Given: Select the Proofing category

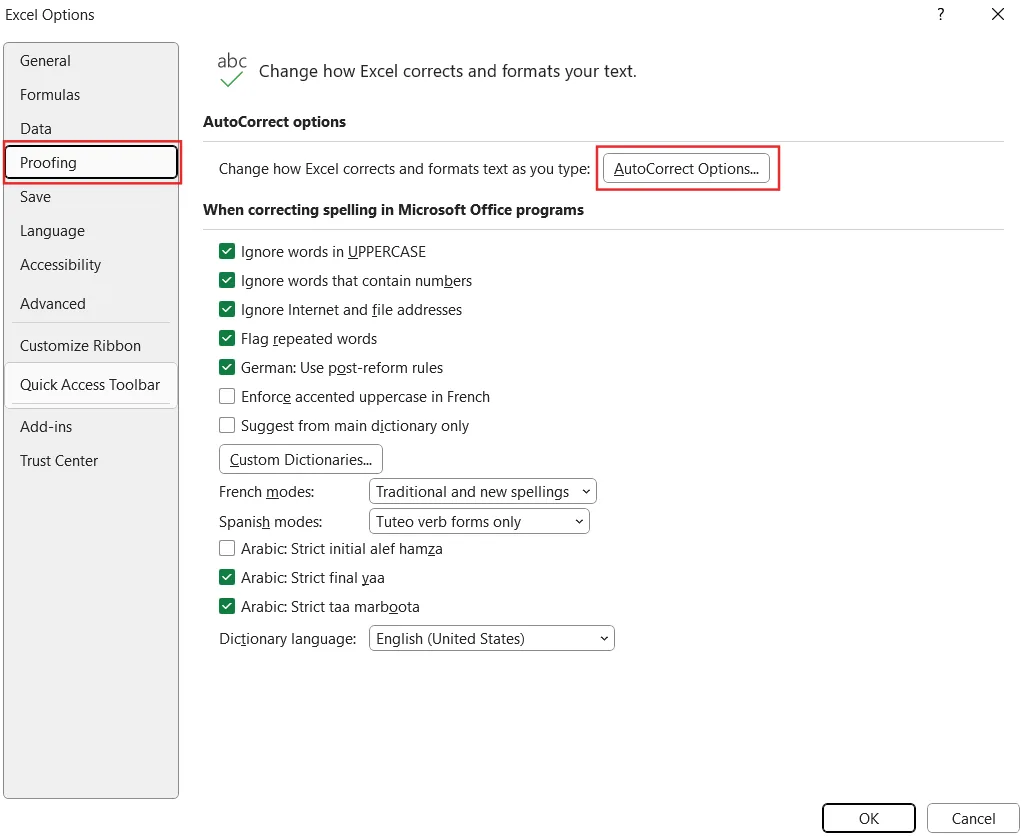Looking at the screenshot, I should click(x=91, y=162).
